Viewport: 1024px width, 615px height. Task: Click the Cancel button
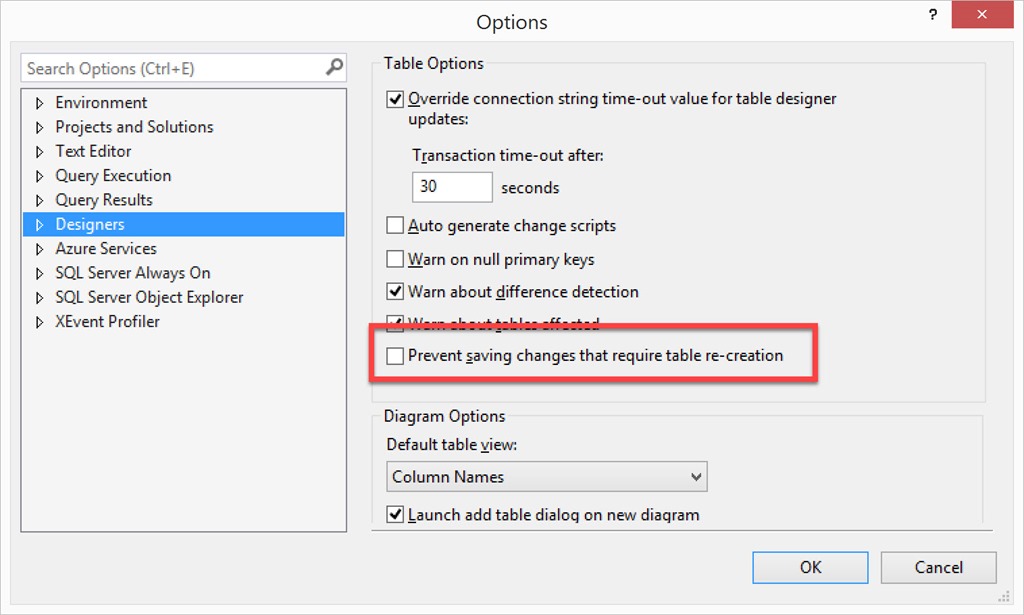pyautogui.click(x=937, y=567)
